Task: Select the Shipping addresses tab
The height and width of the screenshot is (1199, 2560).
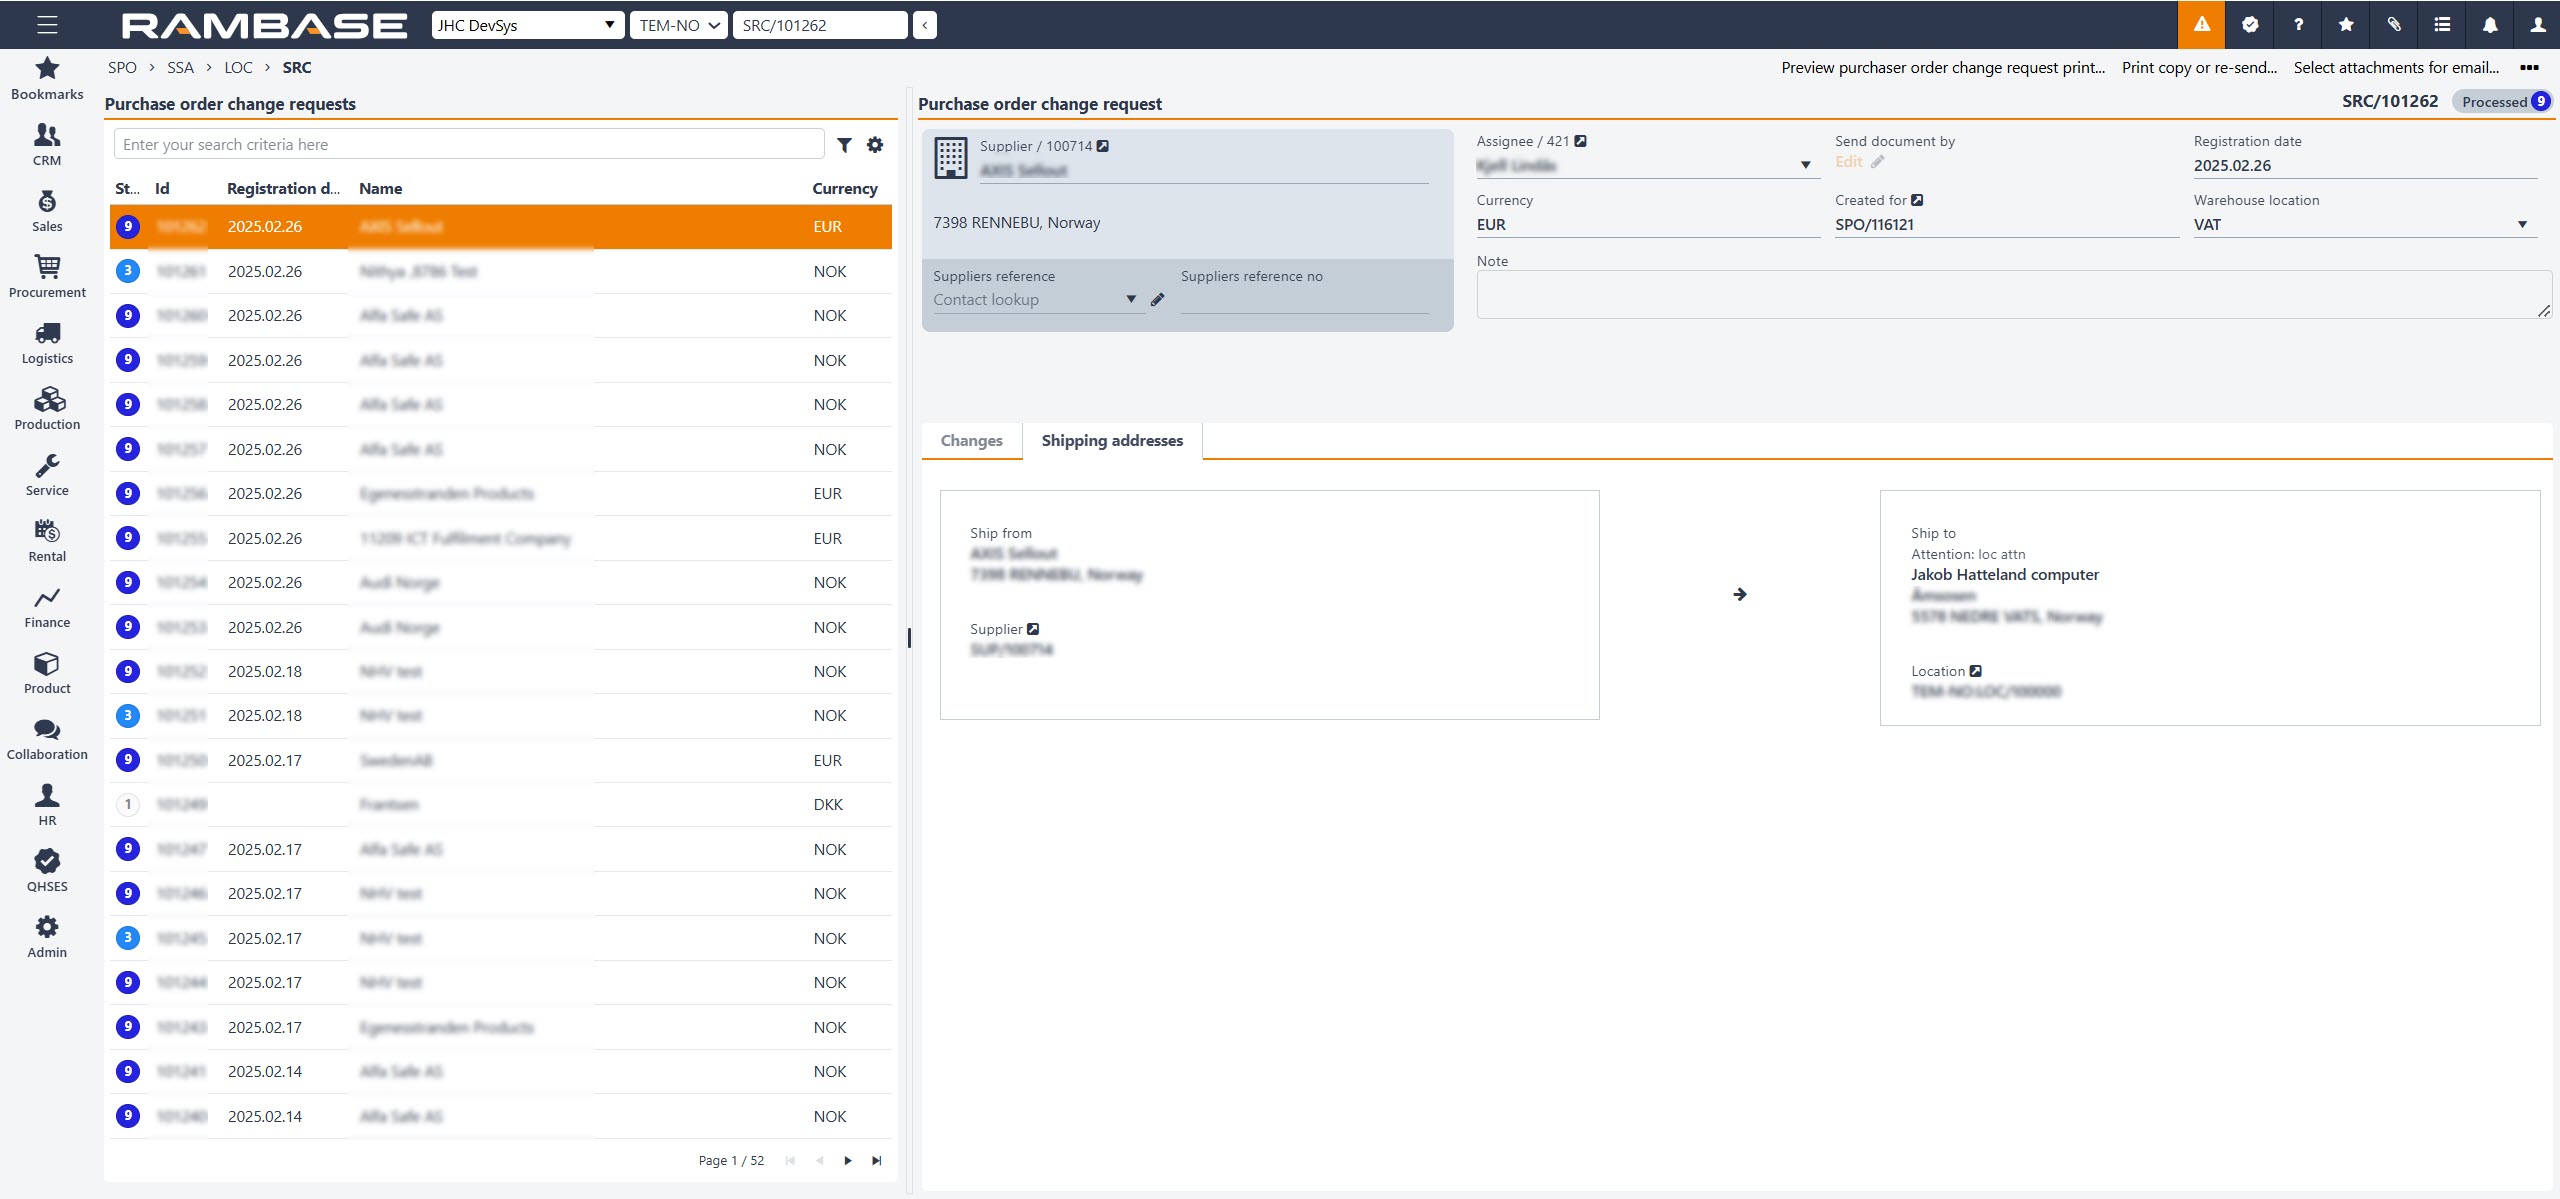Action: 1111,441
